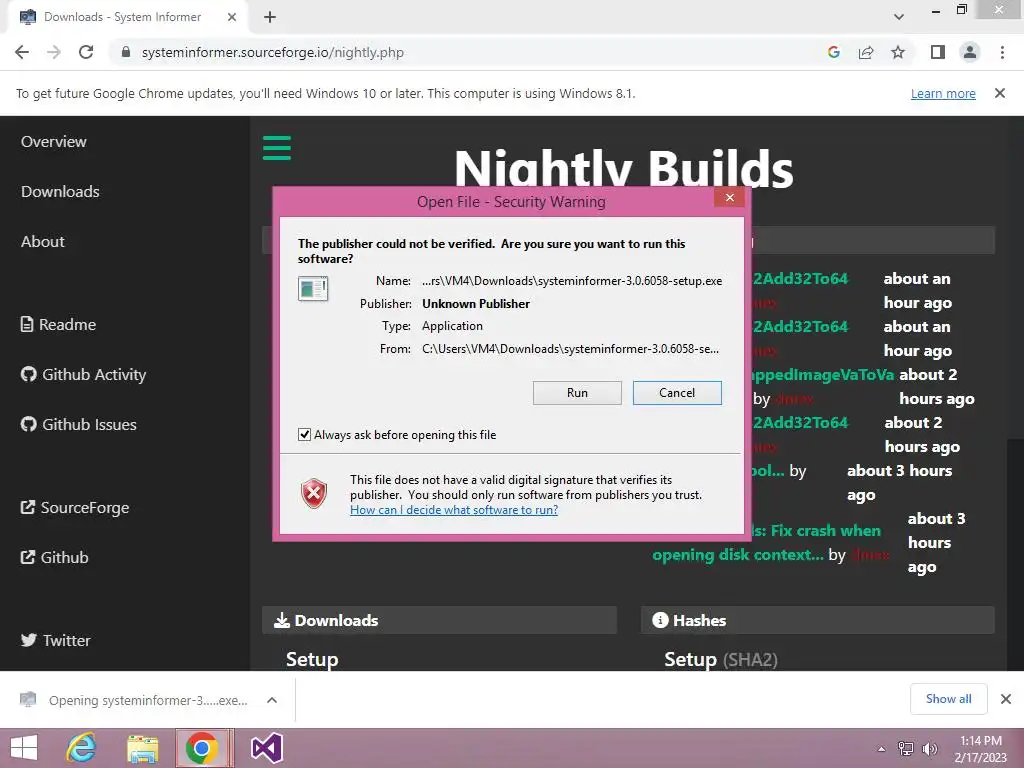Show all downloads

[x=948, y=699]
